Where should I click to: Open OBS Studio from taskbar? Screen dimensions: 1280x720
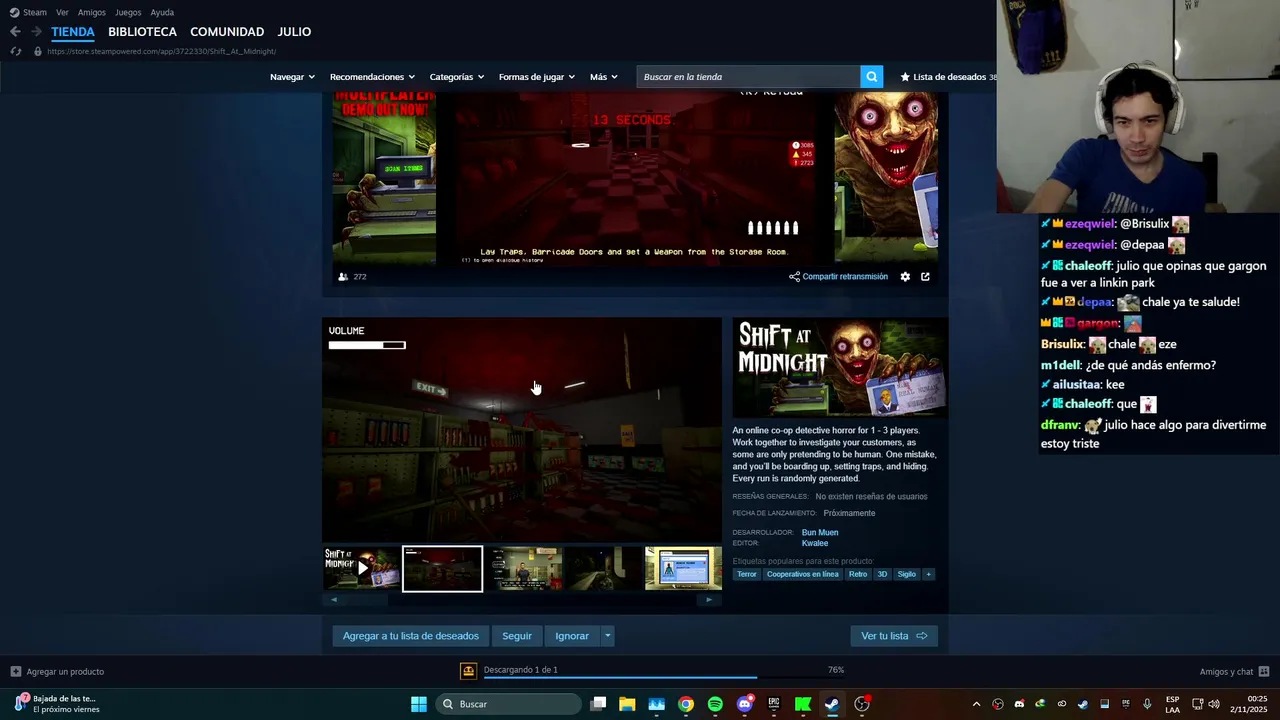862,704
